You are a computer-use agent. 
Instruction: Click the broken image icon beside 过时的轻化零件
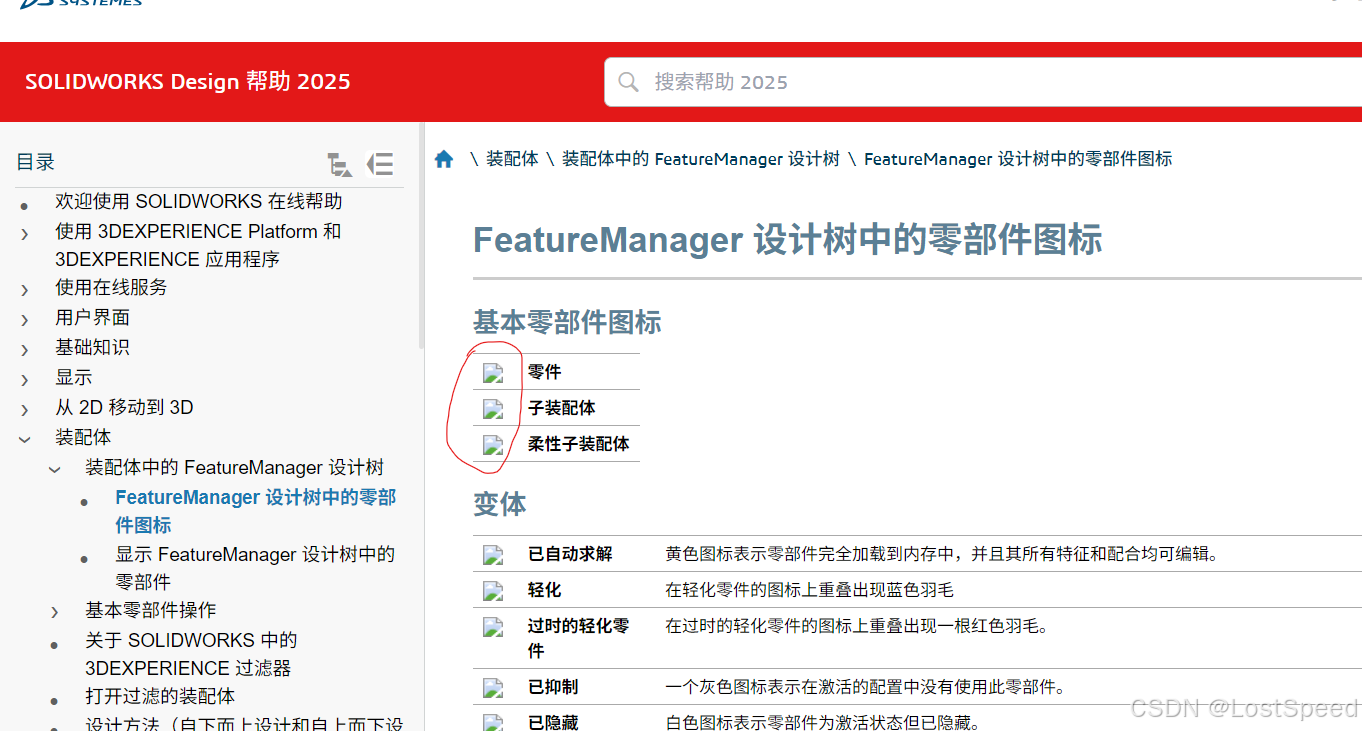(x=493, y=627)
